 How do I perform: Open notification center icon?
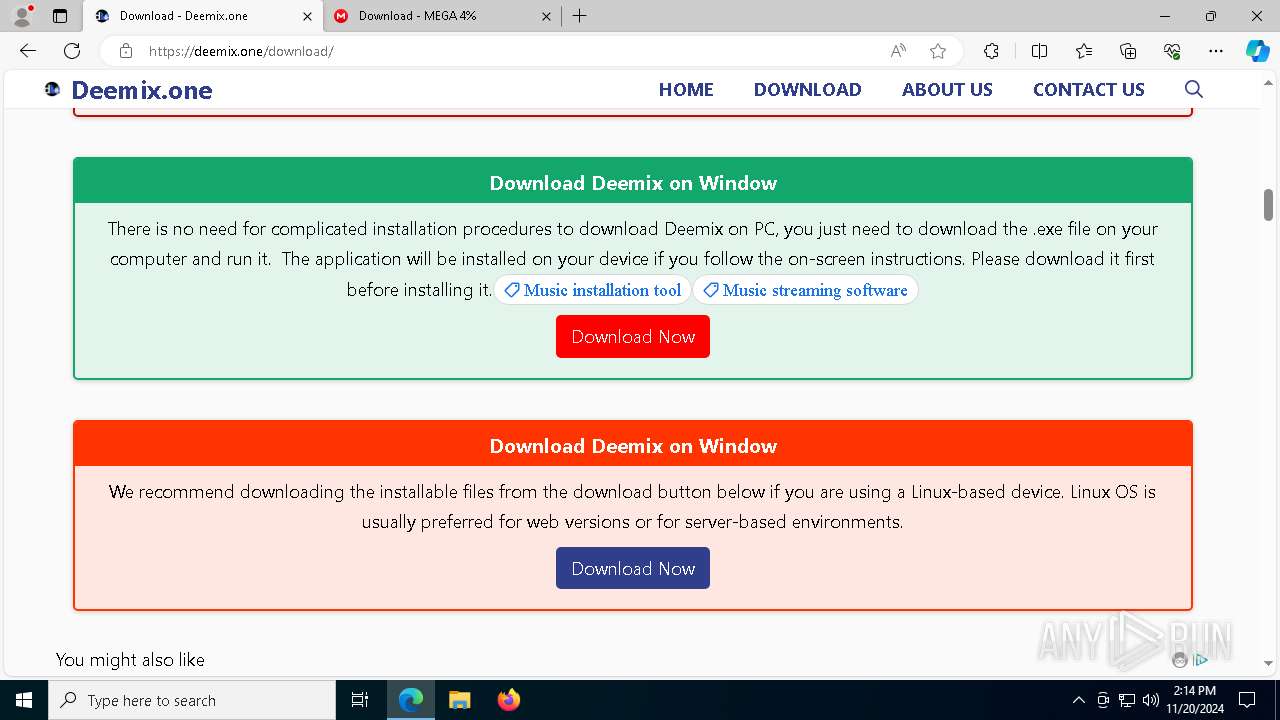point(1247,700)
